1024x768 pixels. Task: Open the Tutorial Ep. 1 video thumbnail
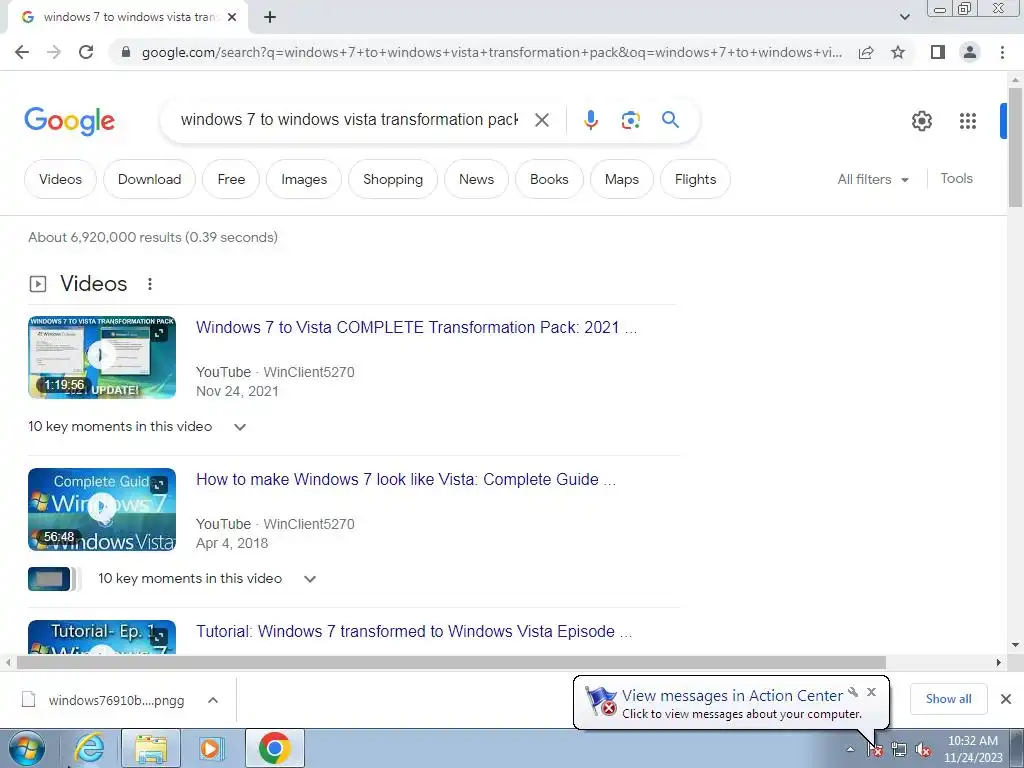pyautogui.click(x=102, y=637)
